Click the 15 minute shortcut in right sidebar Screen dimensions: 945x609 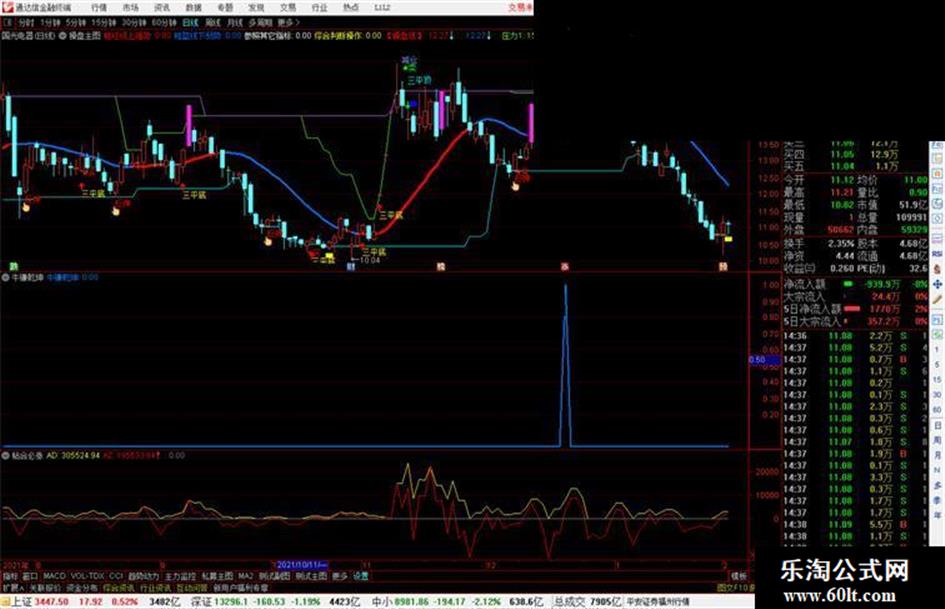[x=938, y=380]
